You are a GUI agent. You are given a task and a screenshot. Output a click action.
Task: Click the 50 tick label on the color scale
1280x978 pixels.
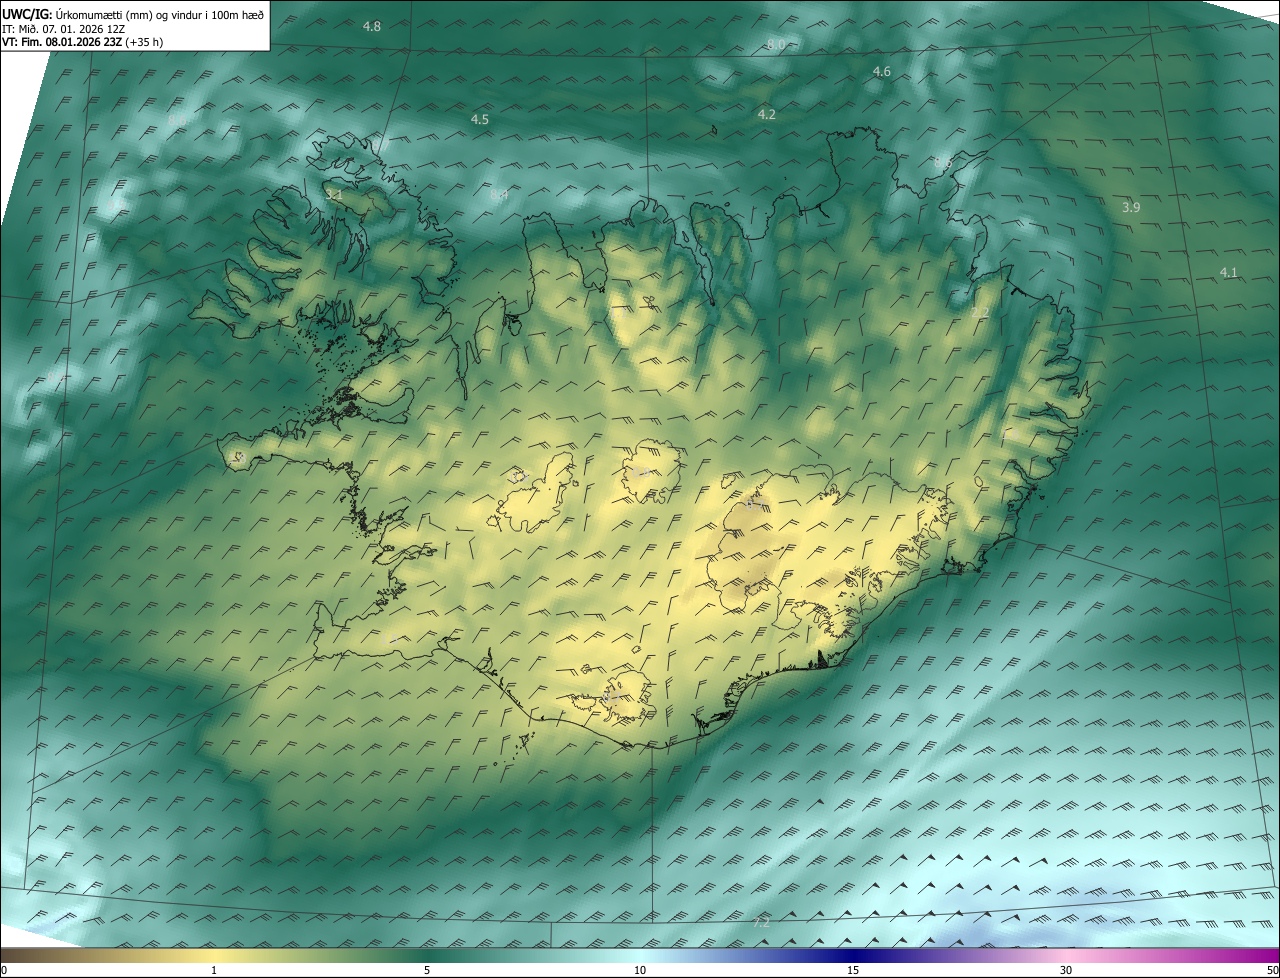coord(1272,970)
